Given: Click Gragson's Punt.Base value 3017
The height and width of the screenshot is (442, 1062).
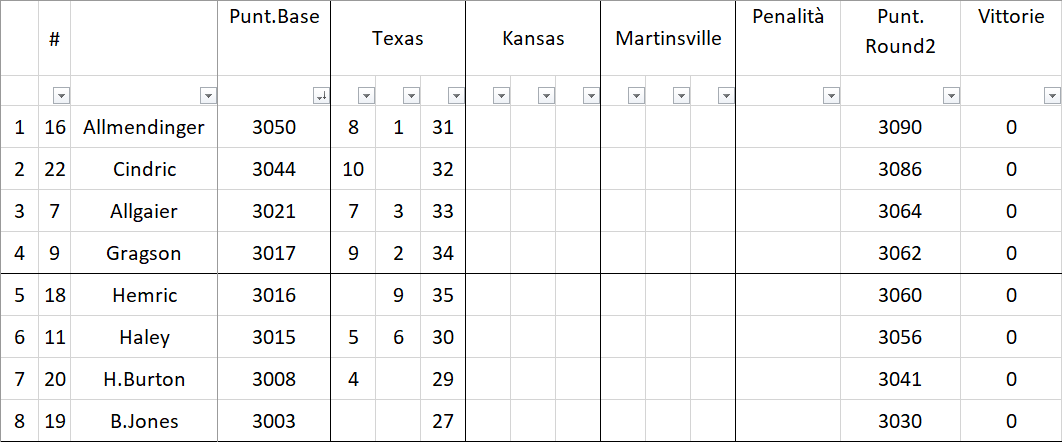Looking at the screenshot, I should (274, 253).
